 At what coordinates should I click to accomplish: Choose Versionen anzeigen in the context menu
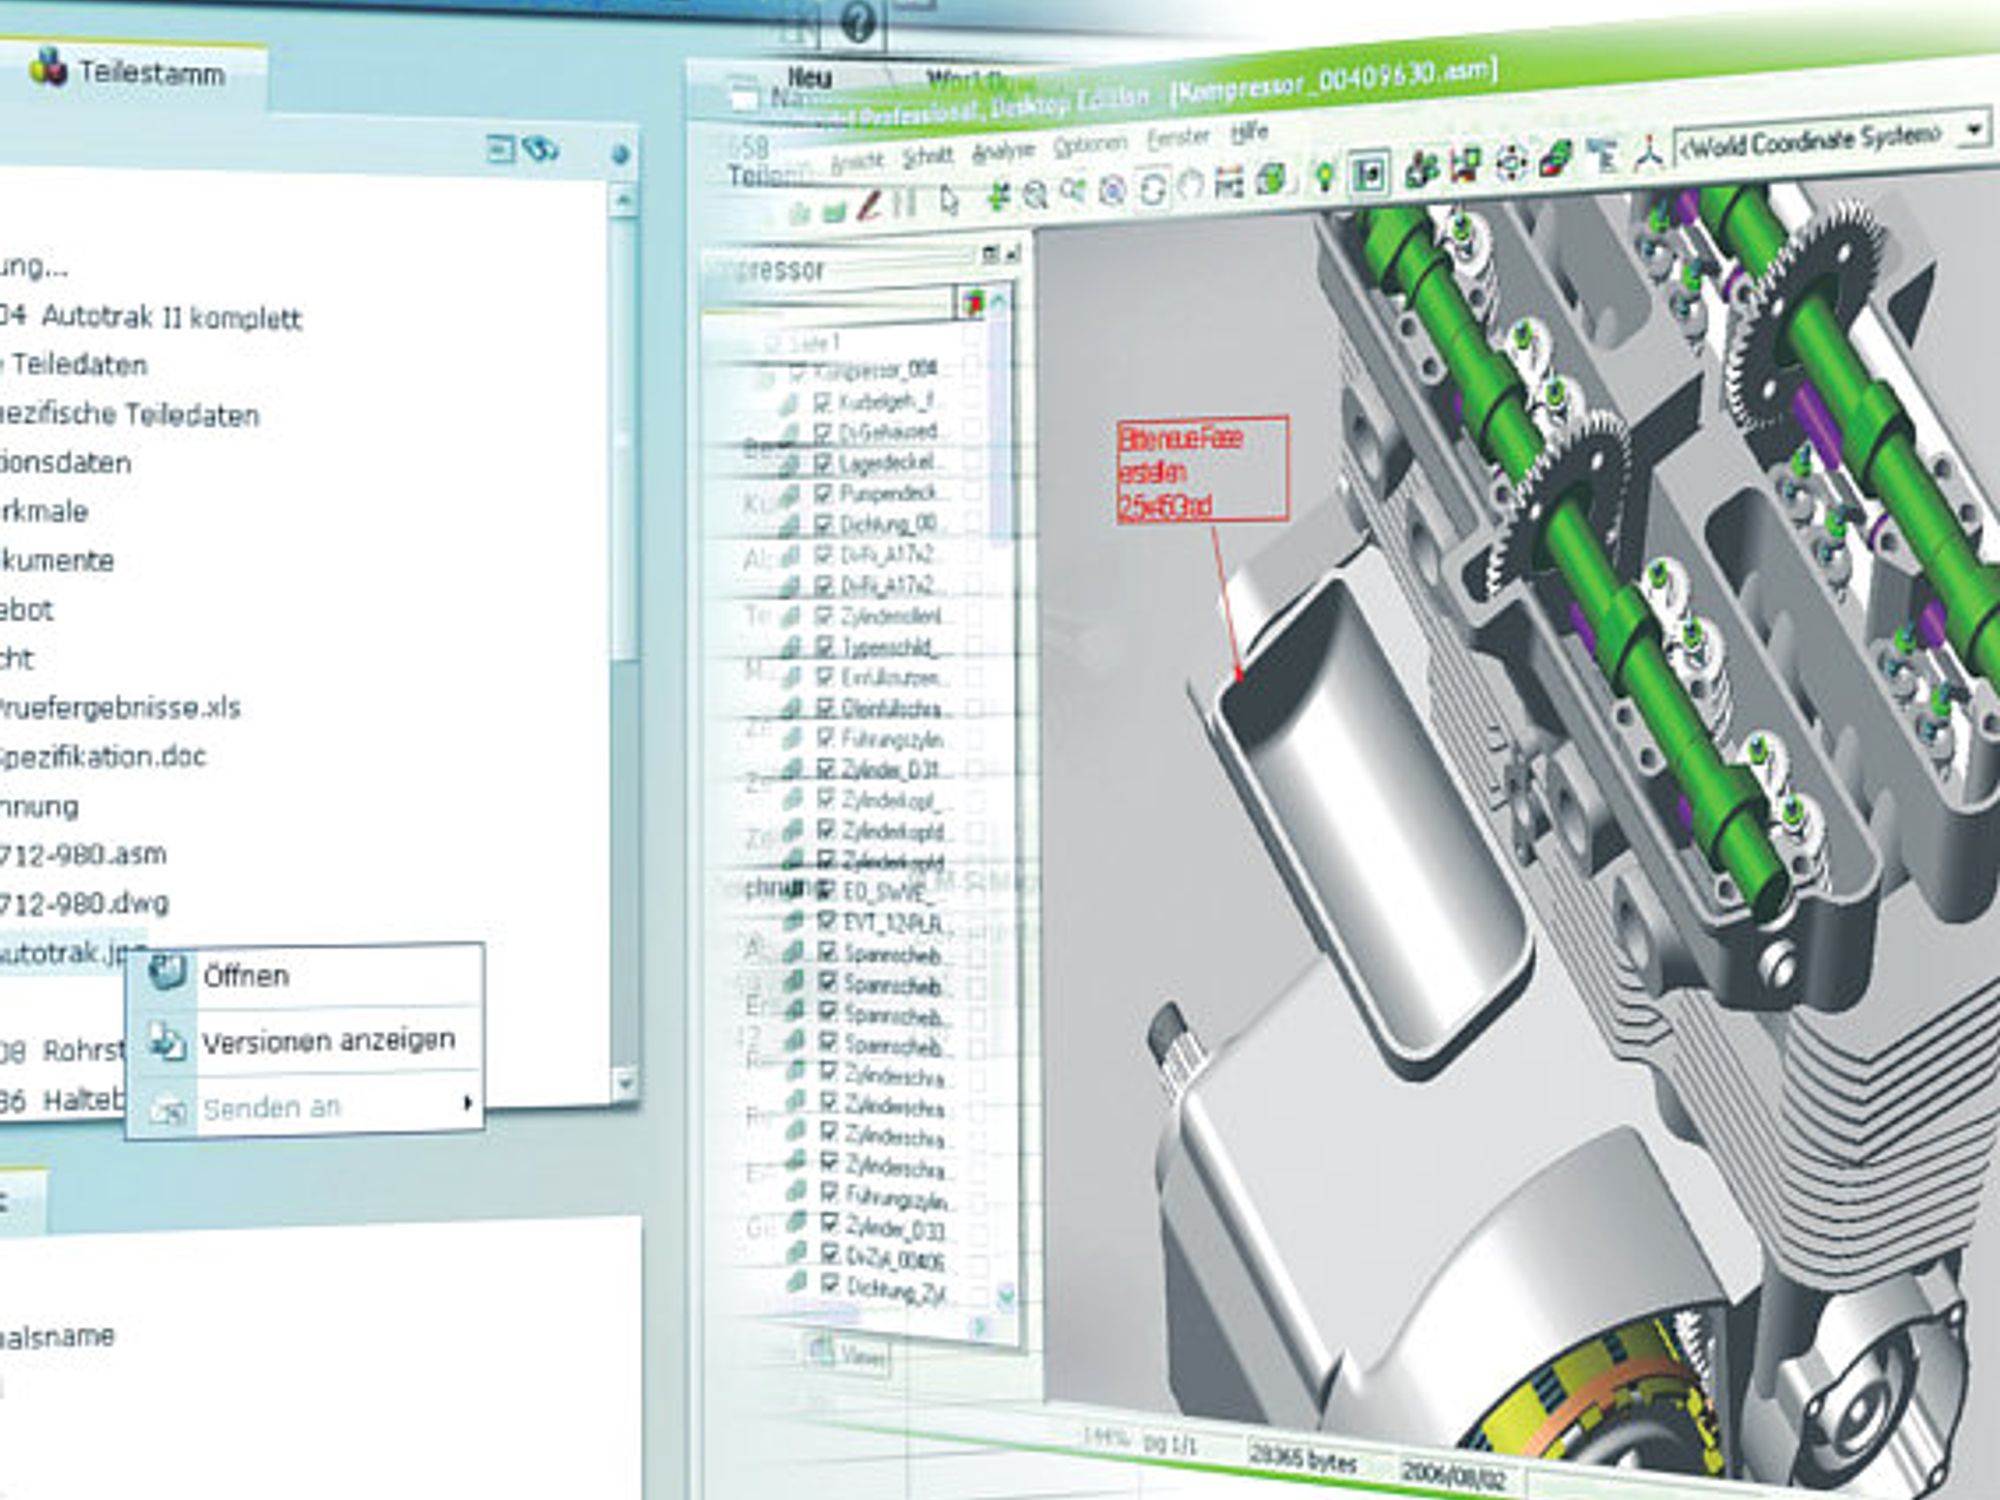coord(329,1041)
